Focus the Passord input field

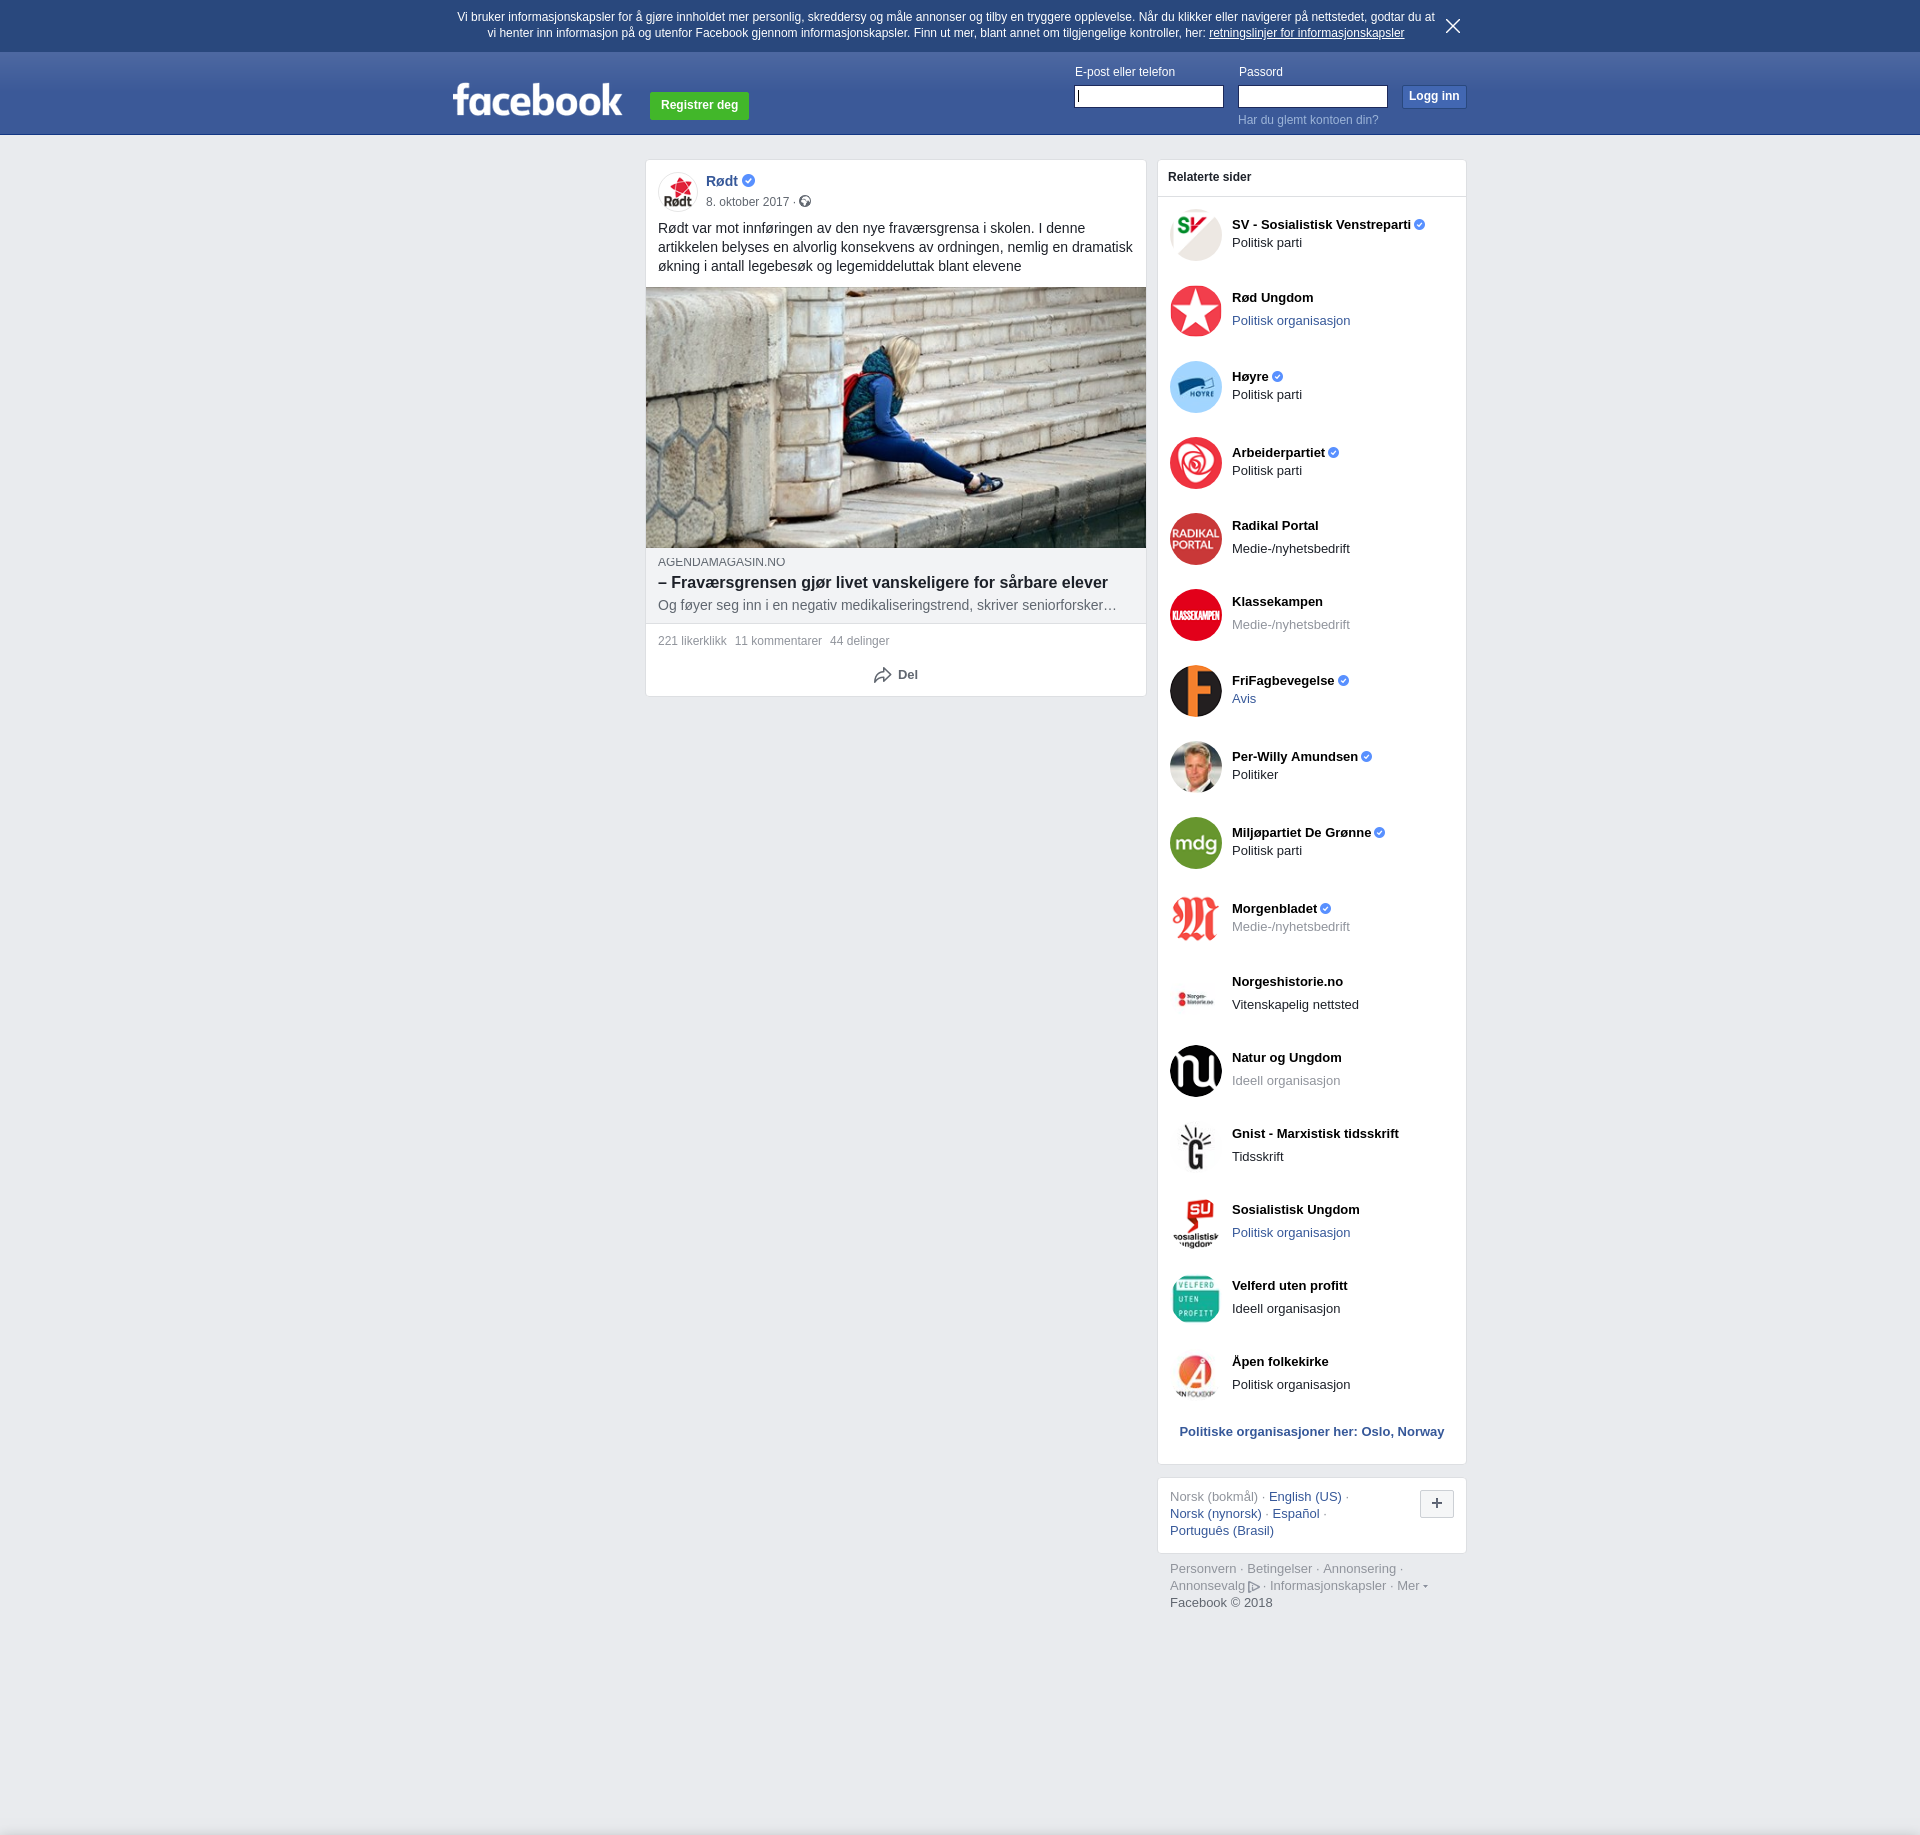(x=1313, y=96)
